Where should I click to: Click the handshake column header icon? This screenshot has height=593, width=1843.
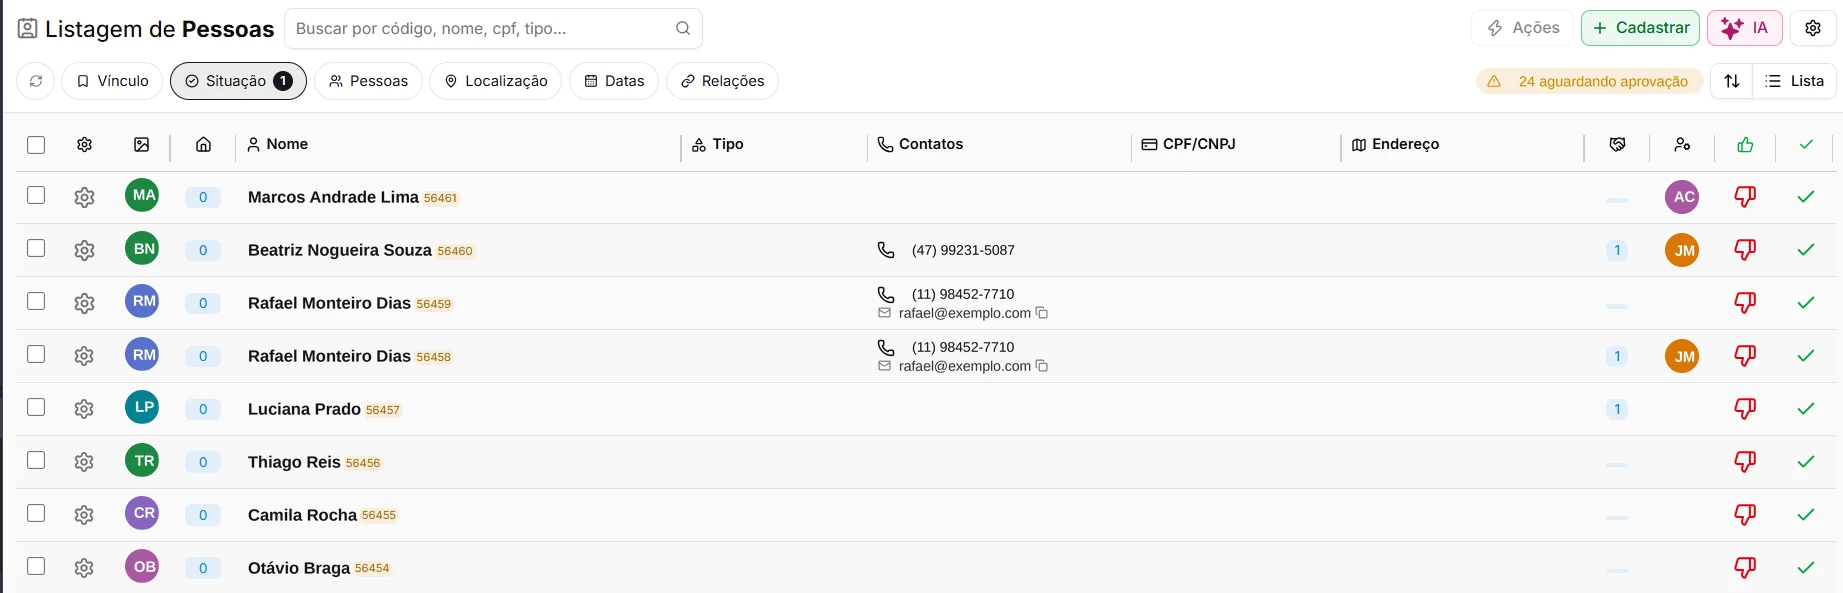(1617, 145)
